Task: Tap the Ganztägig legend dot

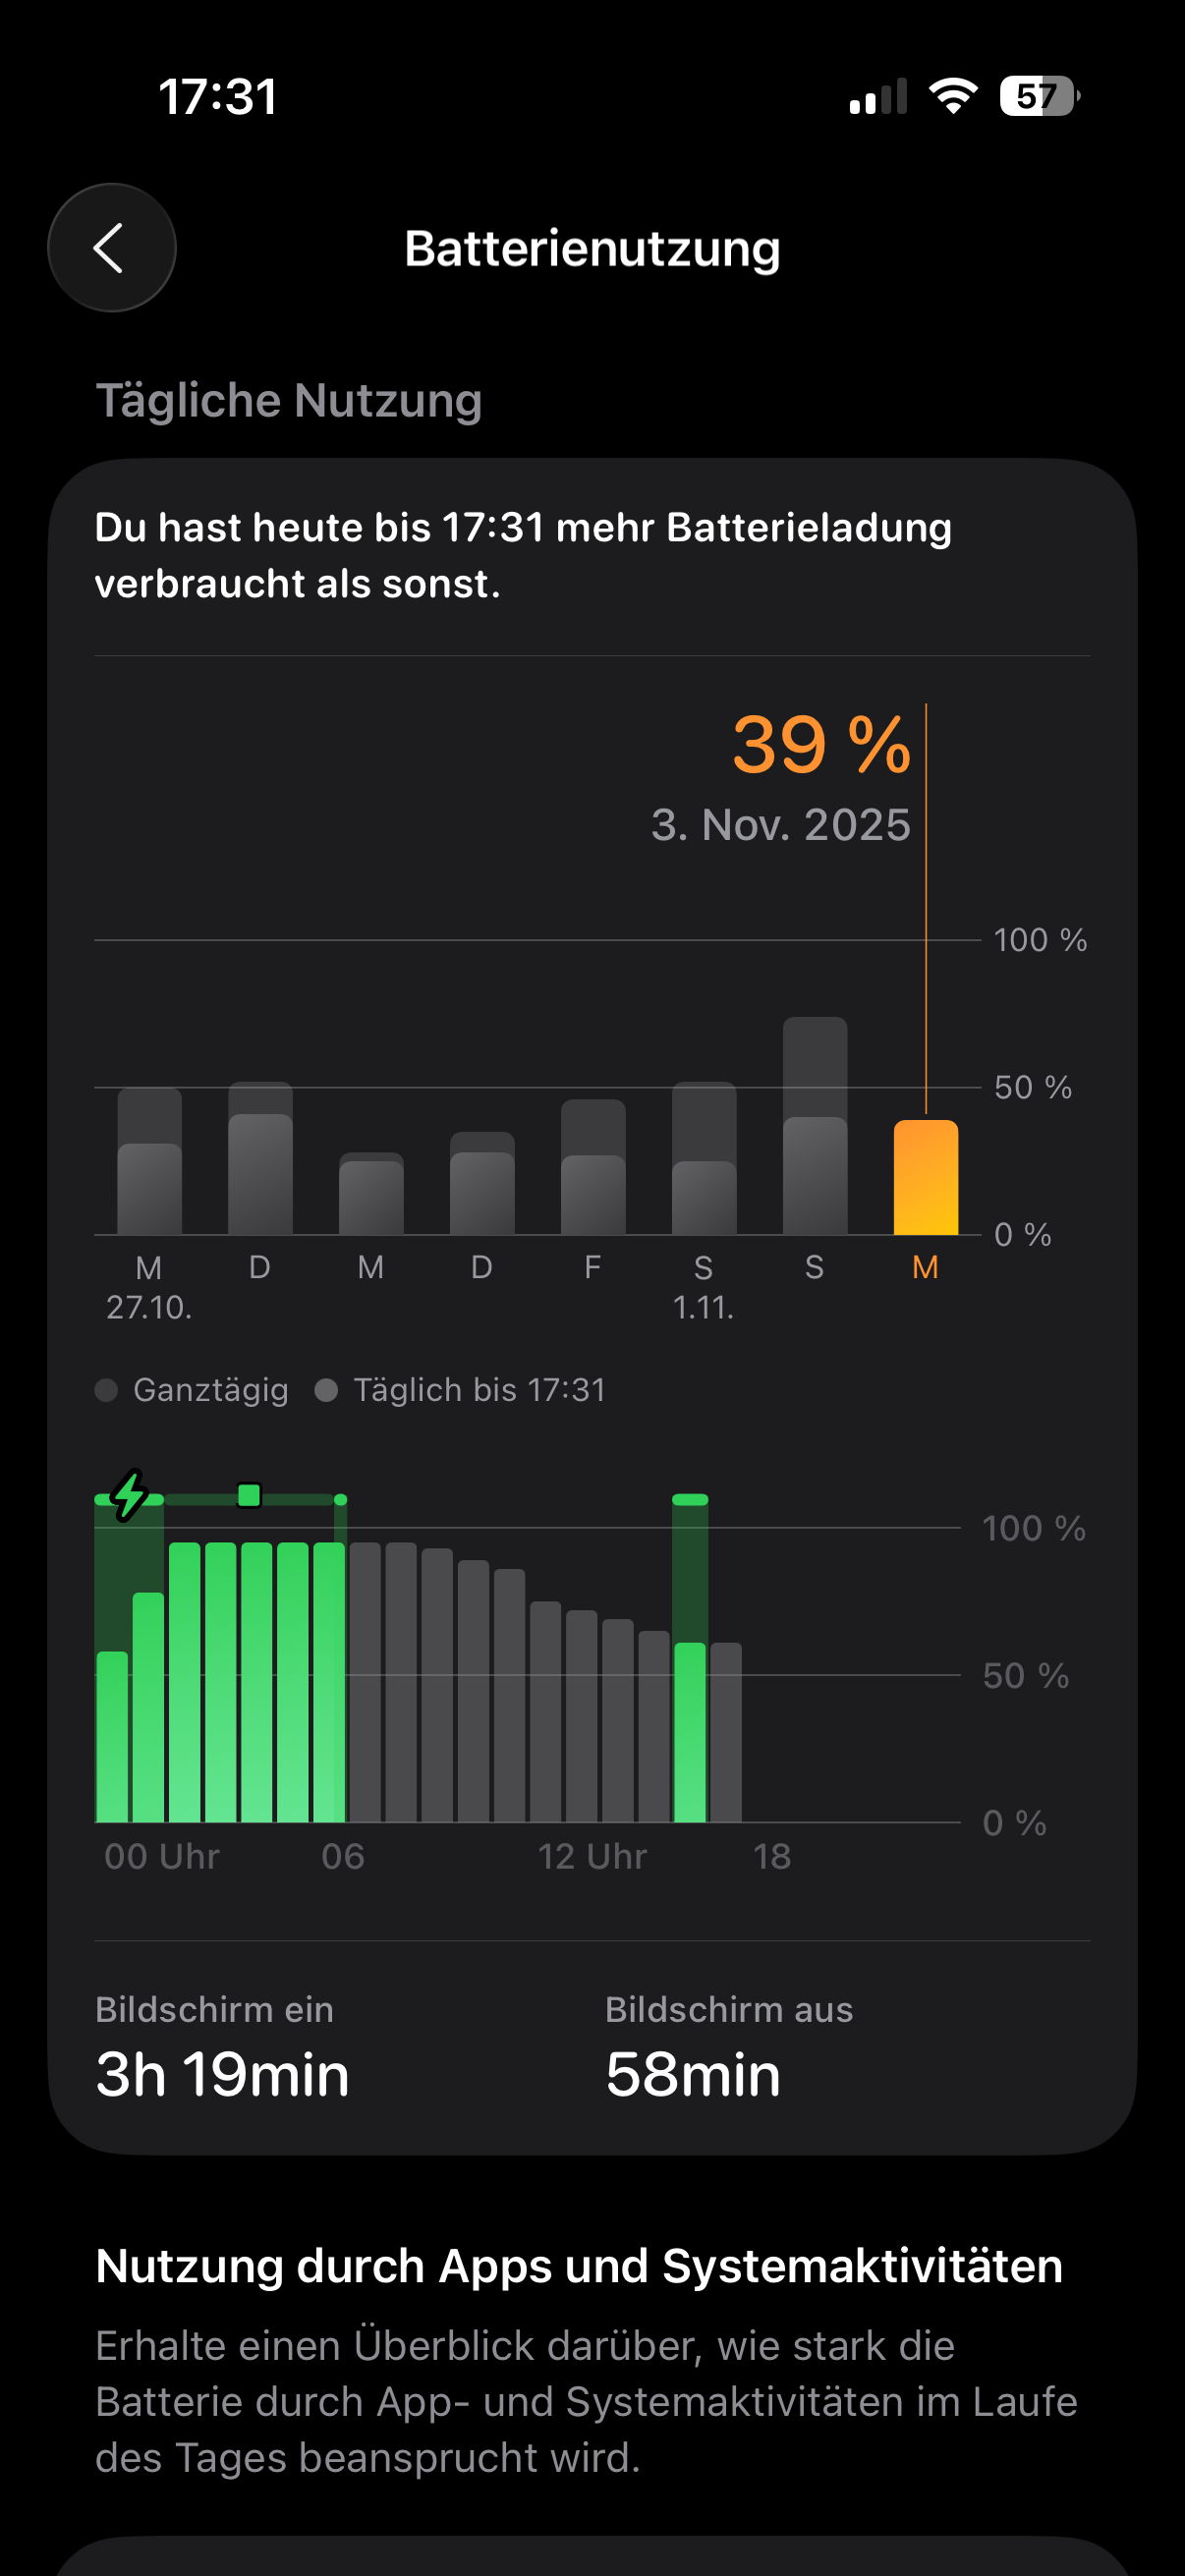Action: [x=106, y=1390]
